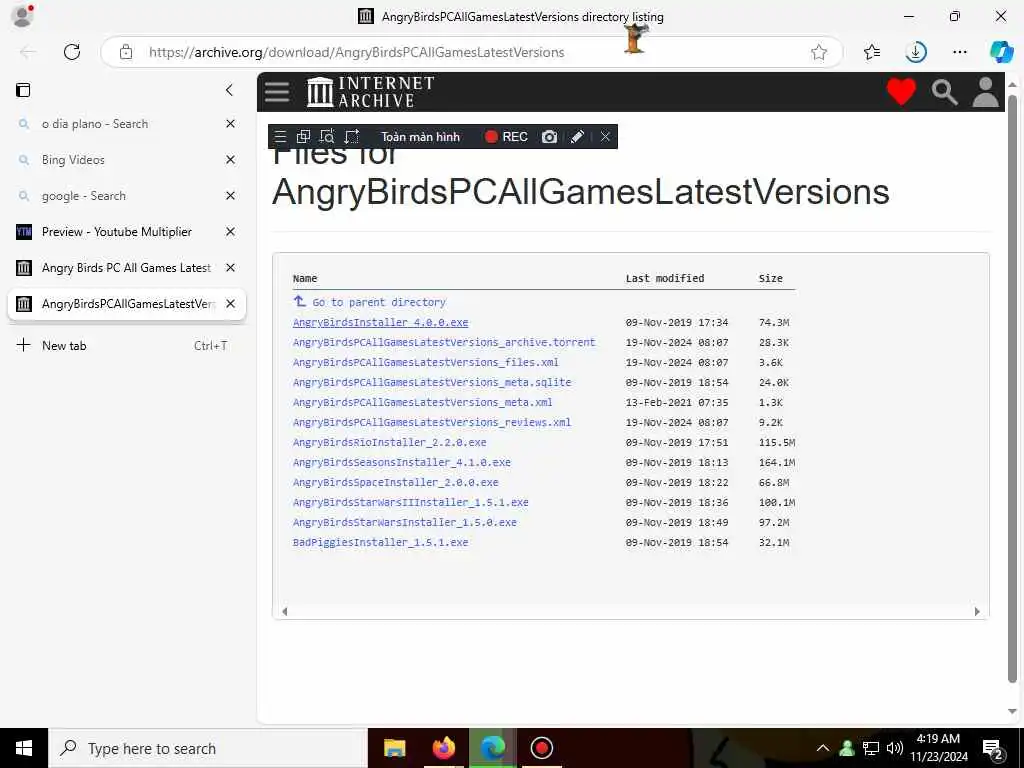Close the 'google - Search' tab
The image size is (1024, 768).
point(231,195)
